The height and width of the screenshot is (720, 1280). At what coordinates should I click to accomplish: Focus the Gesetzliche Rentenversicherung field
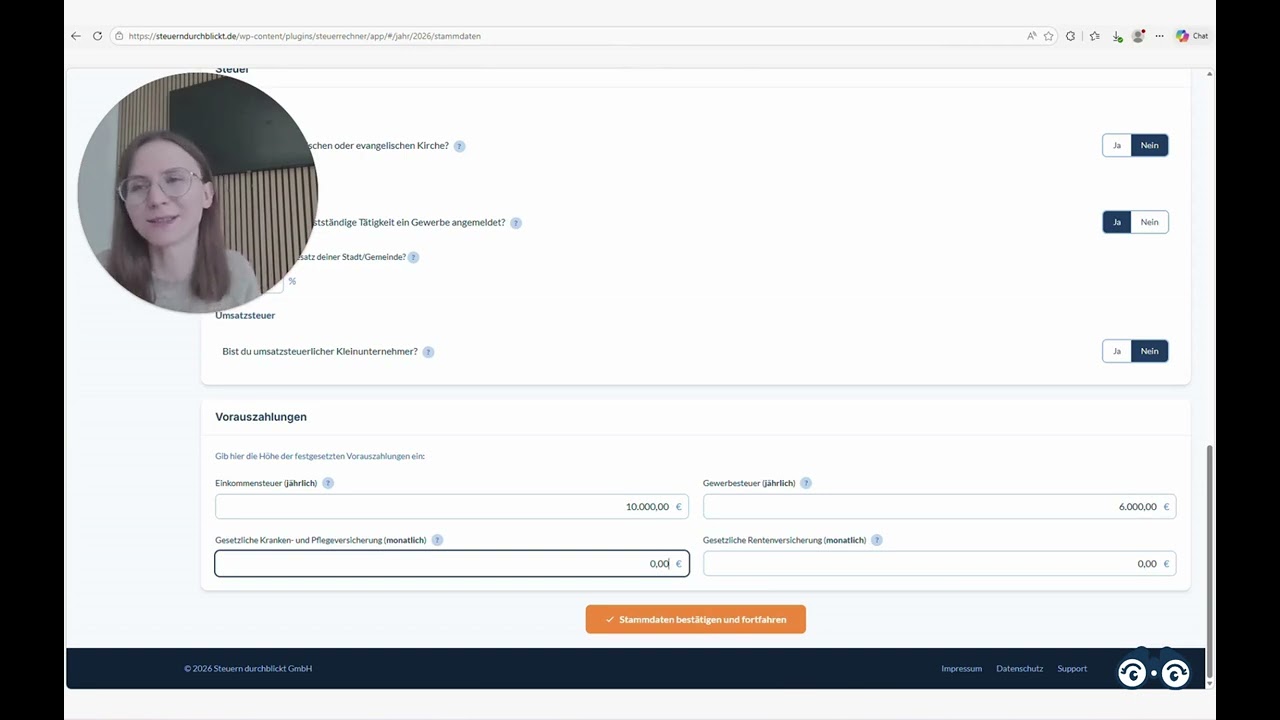tap(939, 563)
